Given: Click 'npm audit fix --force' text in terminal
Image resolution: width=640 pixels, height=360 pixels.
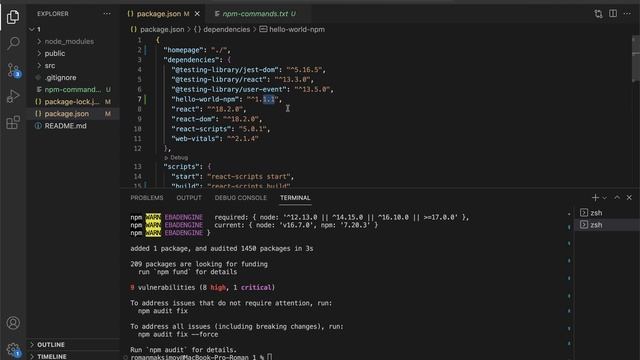Looking at the screenshot, I should (178, 334).
